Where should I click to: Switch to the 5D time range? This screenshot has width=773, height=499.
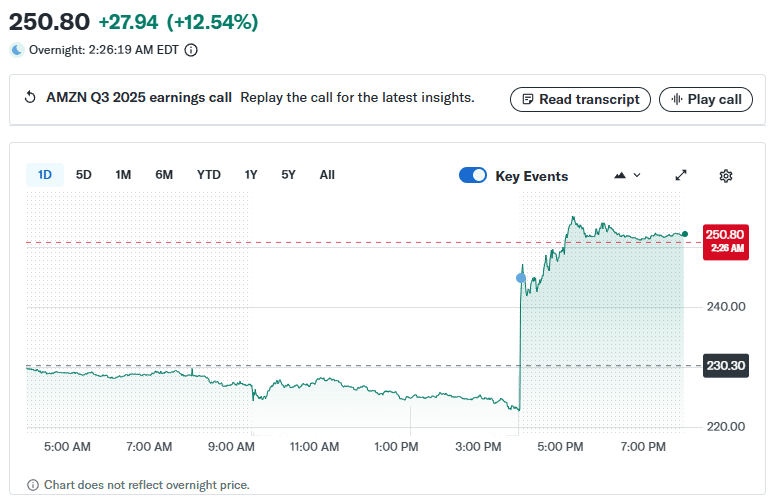(x=84, y=175)
